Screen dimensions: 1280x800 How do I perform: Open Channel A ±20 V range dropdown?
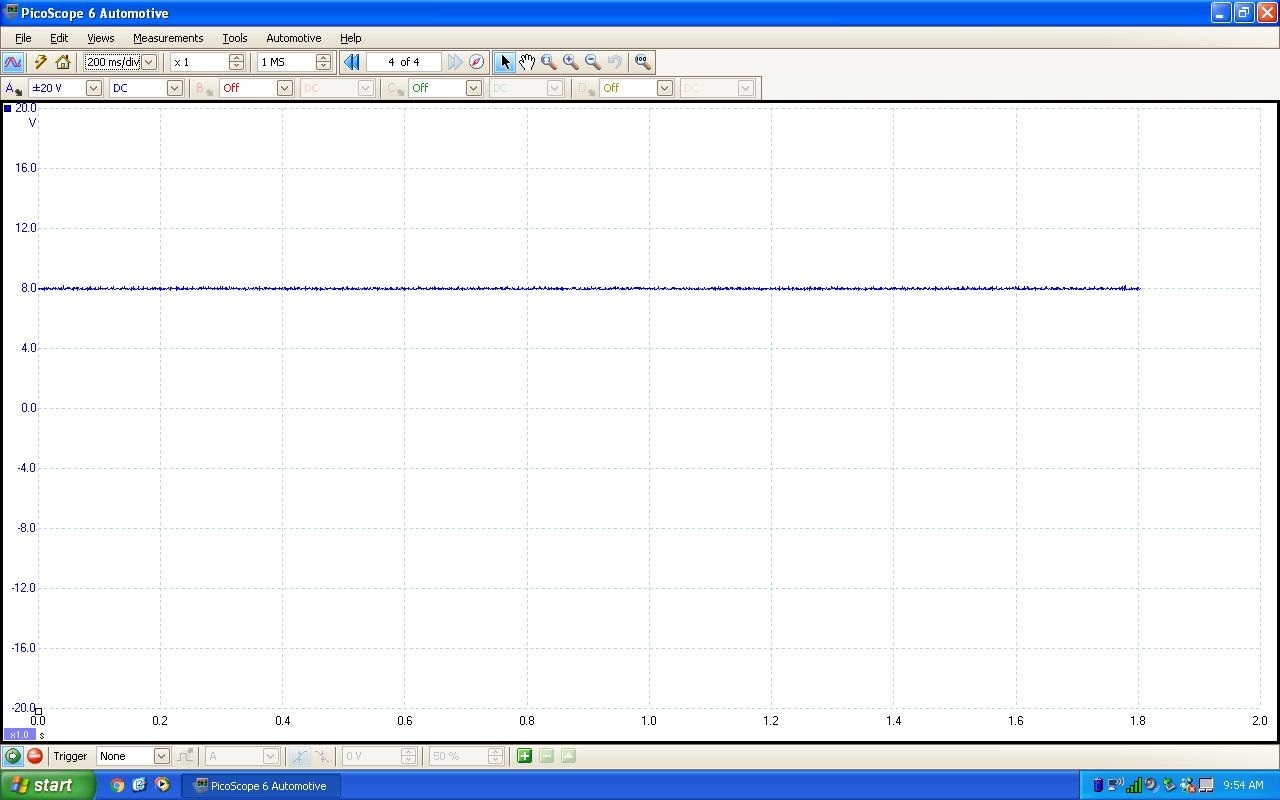(x=93, y=88)
